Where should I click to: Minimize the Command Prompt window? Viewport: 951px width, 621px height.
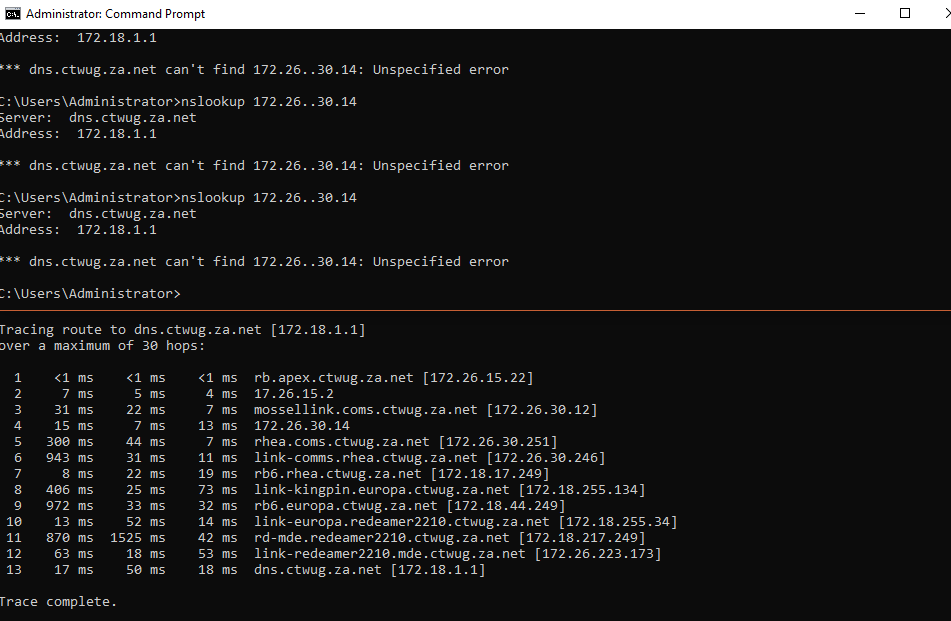[859, 13]
